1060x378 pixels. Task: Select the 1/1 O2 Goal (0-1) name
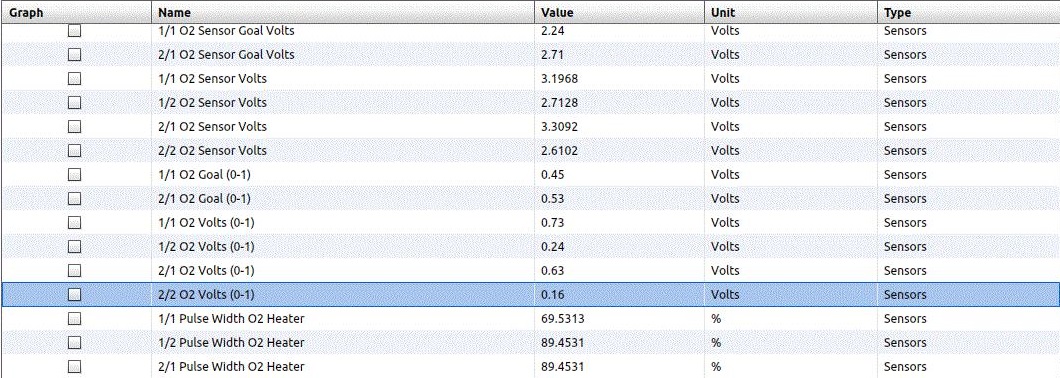204,175
